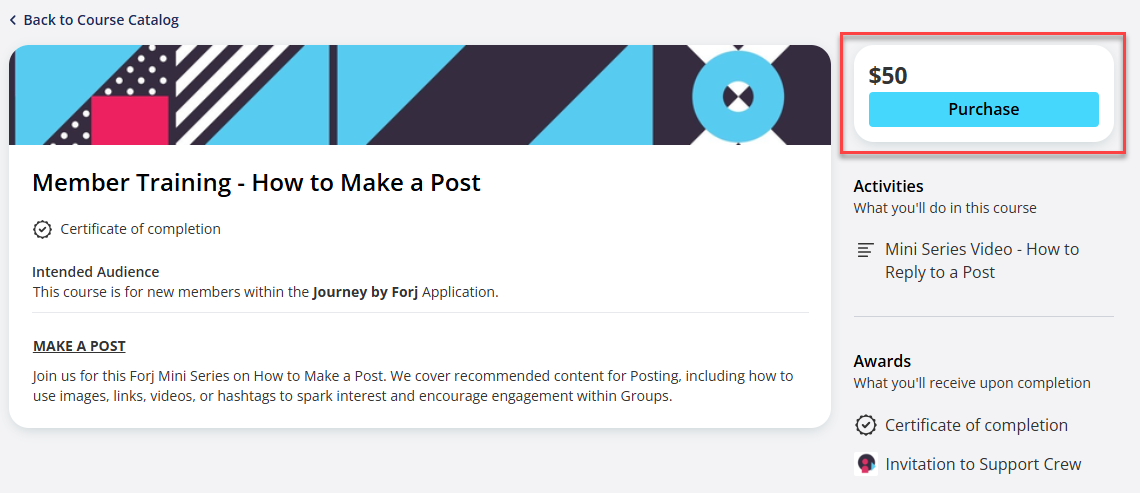Click the back chevron arrow icon
1140x493 pixels.
tap(13, 20)
